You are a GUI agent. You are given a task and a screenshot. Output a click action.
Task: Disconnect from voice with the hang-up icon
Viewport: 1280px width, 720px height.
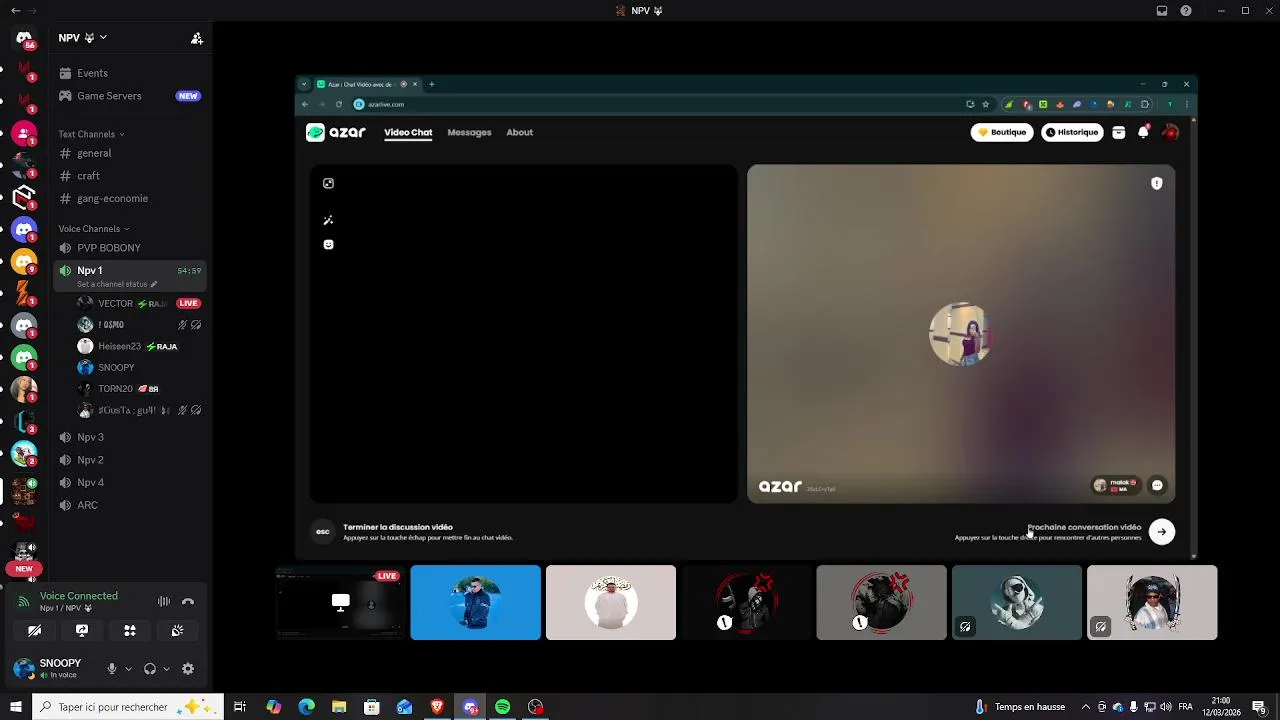(187, 602)
